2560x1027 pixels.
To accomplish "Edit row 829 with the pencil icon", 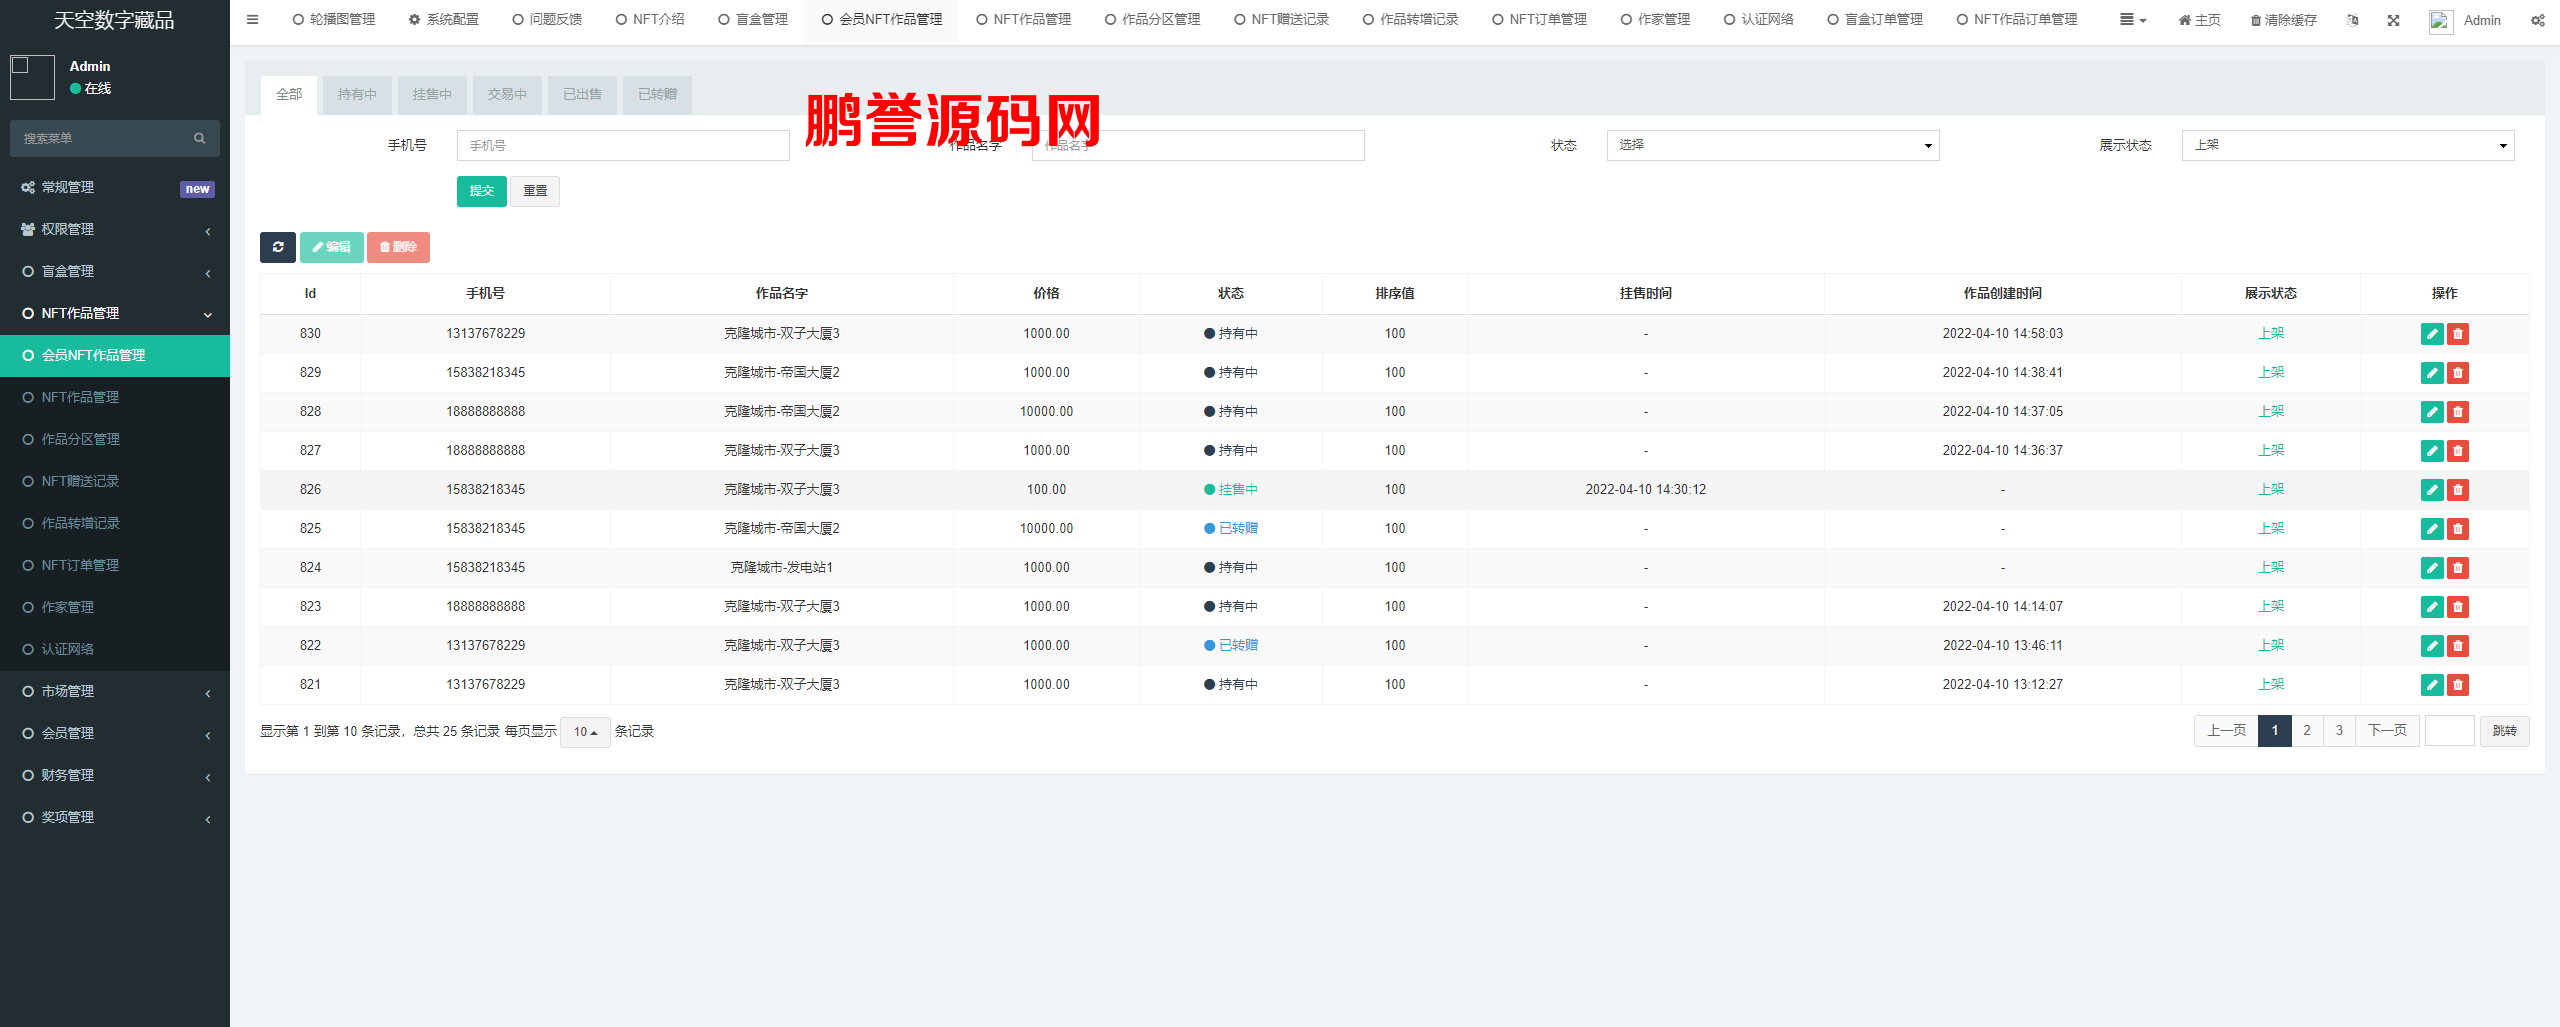I will tap(2432, 373).
